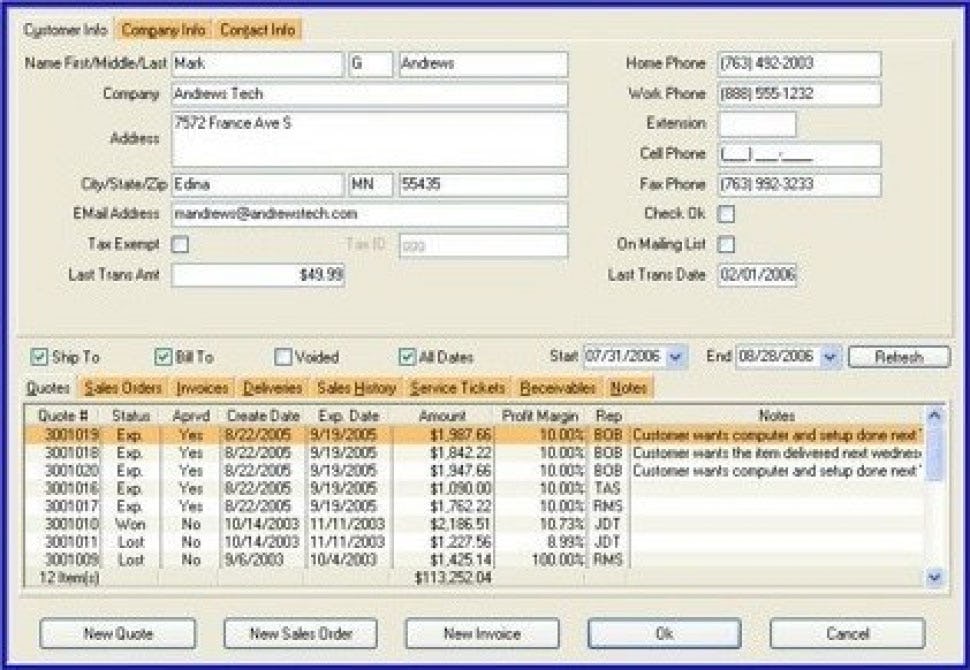
Task: Open the Receivables tab
Action: pyautogui.click(x=558, y=388)
